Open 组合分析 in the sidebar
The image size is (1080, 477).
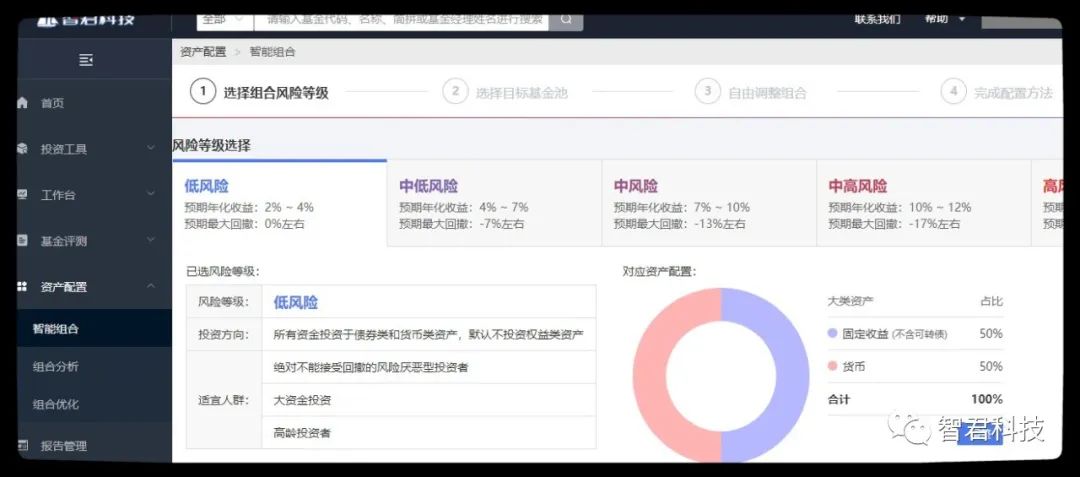56,367
